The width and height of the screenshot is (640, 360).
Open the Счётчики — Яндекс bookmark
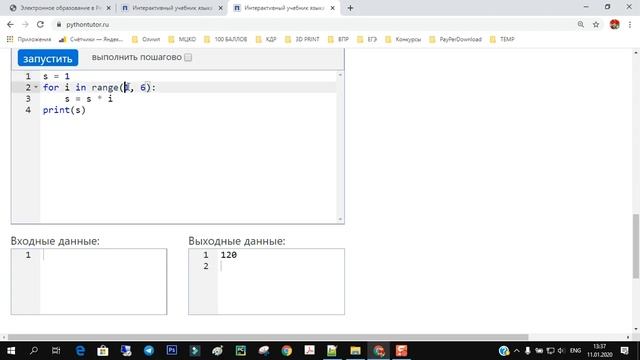pyautogui.click(x=91, y=39)
